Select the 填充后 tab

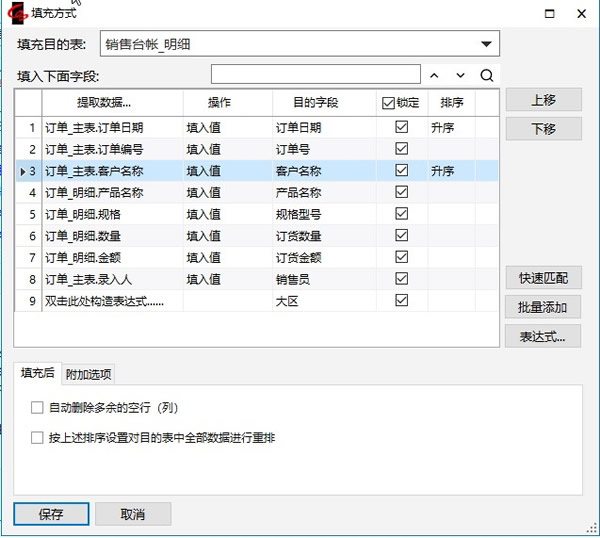tap(37, 373)
